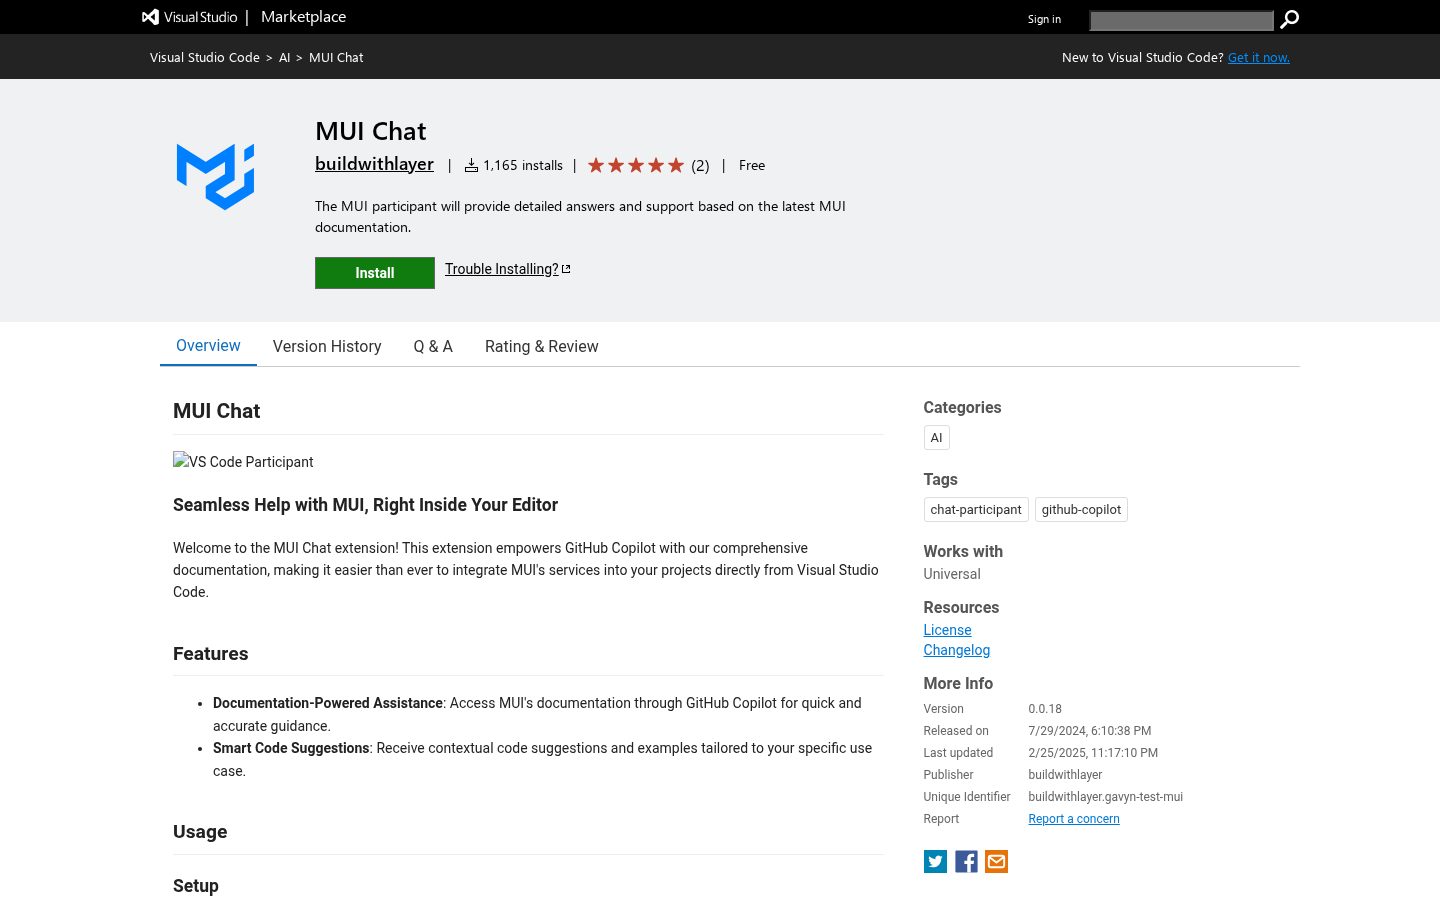Open the License resource link
The width and height of the screenshot is (1440, 900).
(947, 630)
